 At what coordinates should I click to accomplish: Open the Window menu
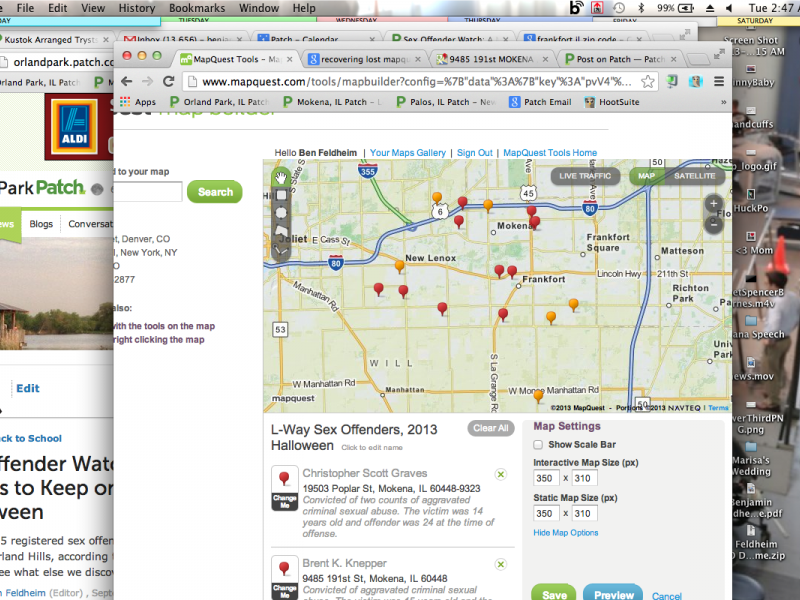click(x=259, y=8)
